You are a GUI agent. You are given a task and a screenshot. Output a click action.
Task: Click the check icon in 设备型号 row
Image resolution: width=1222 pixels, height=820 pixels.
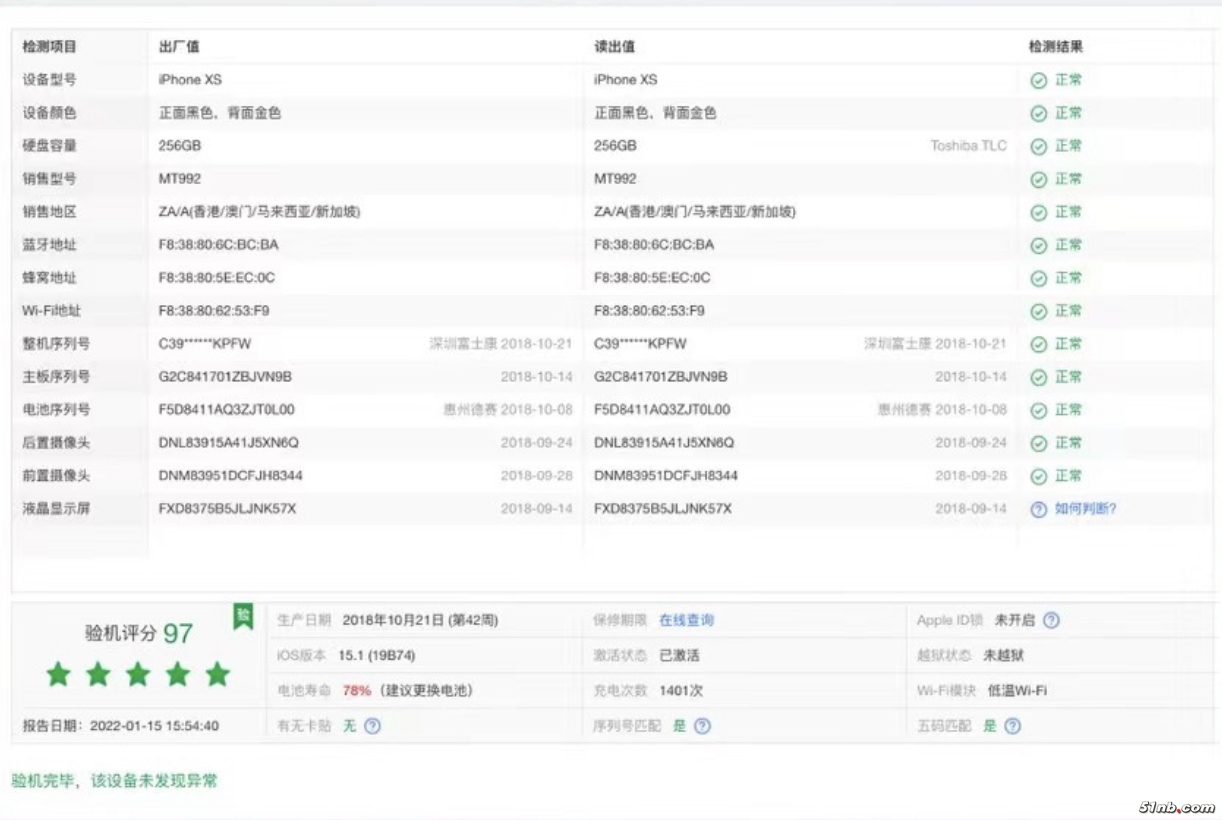(x=1038, y=80)
